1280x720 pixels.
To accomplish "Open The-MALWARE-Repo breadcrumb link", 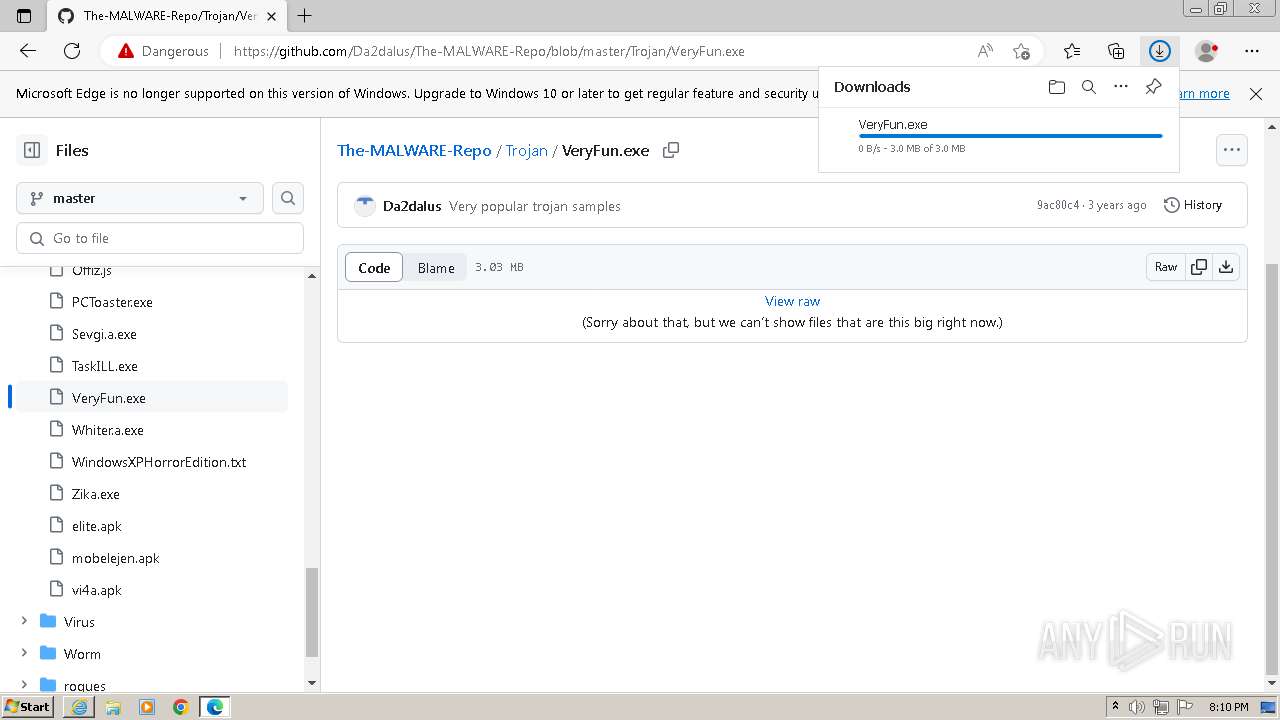I will click(x=414, y=150).
